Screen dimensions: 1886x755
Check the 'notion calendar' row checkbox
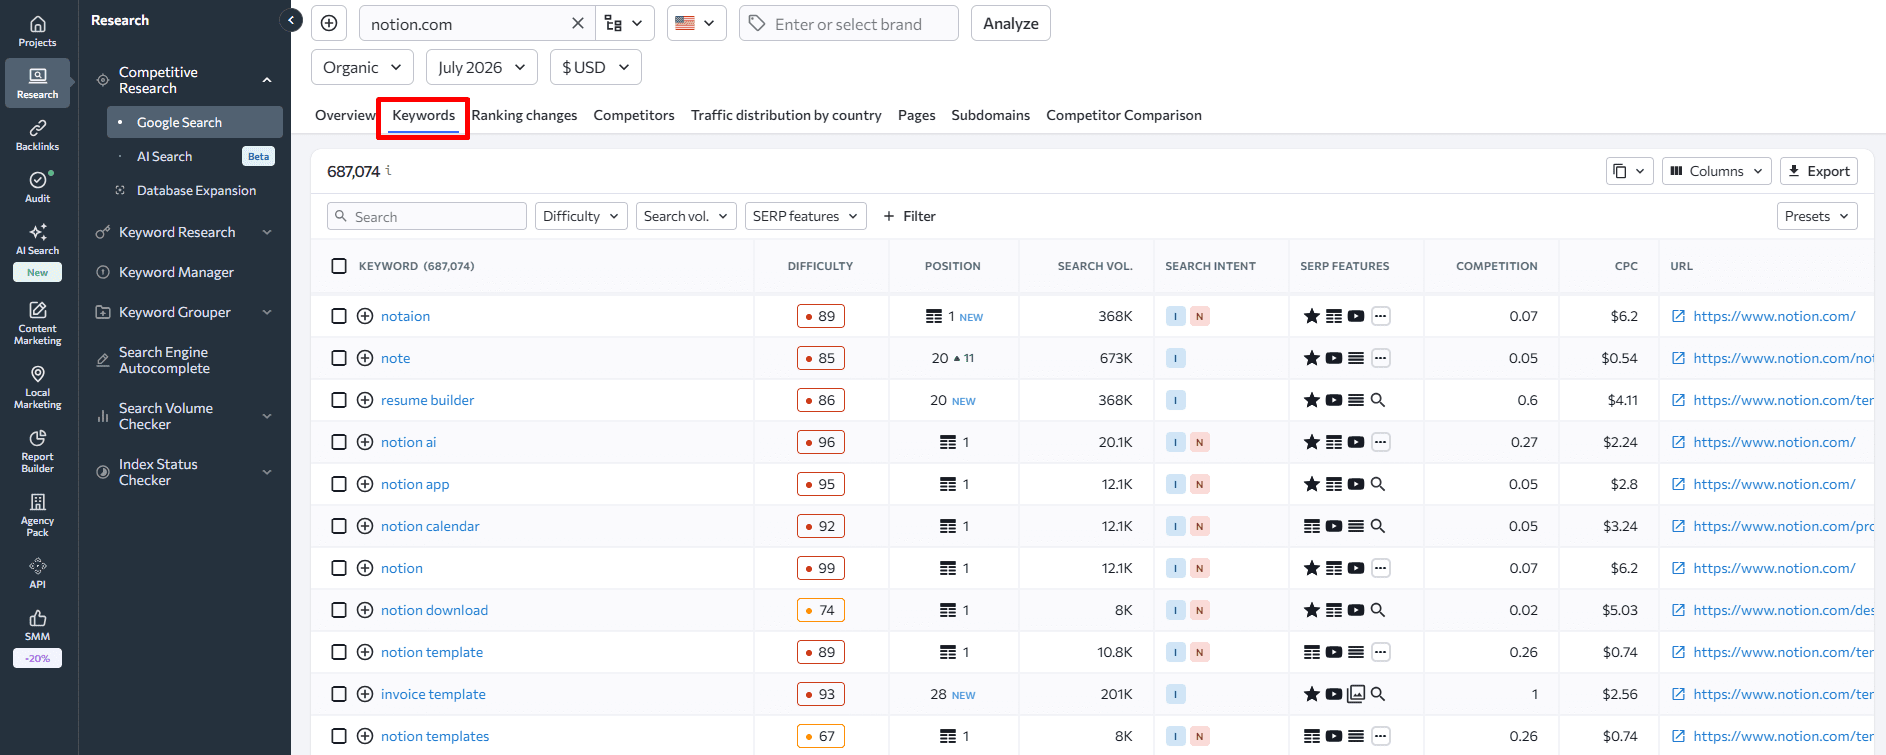[339, 526]
